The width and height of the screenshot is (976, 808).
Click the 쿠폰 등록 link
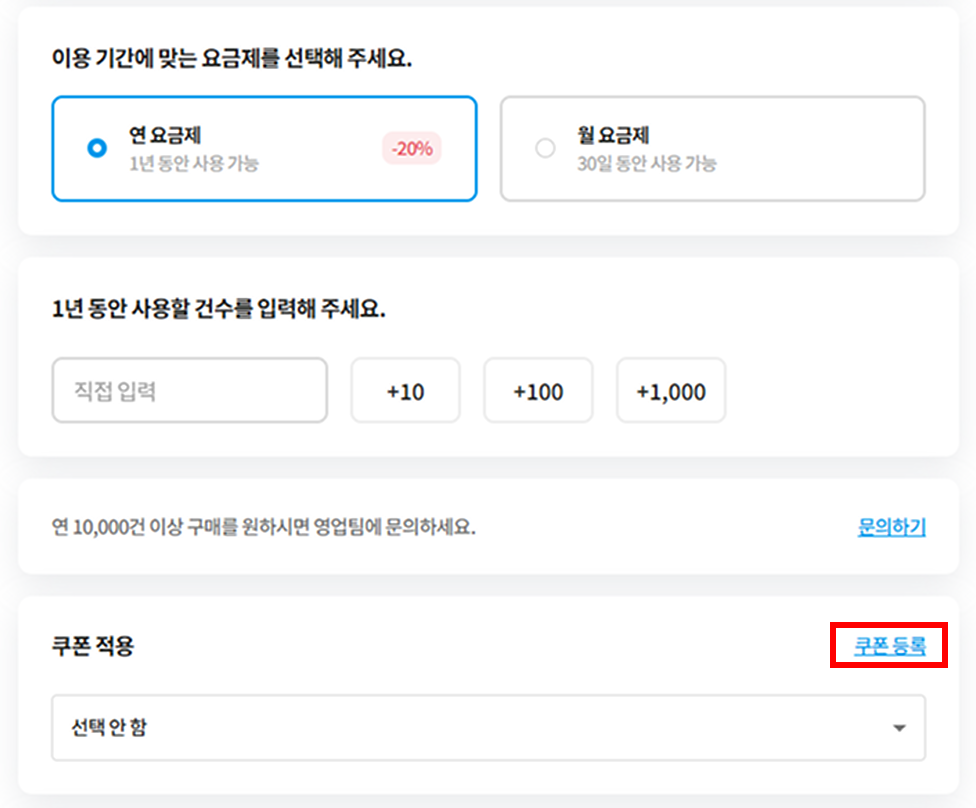(x=889, y=647)
